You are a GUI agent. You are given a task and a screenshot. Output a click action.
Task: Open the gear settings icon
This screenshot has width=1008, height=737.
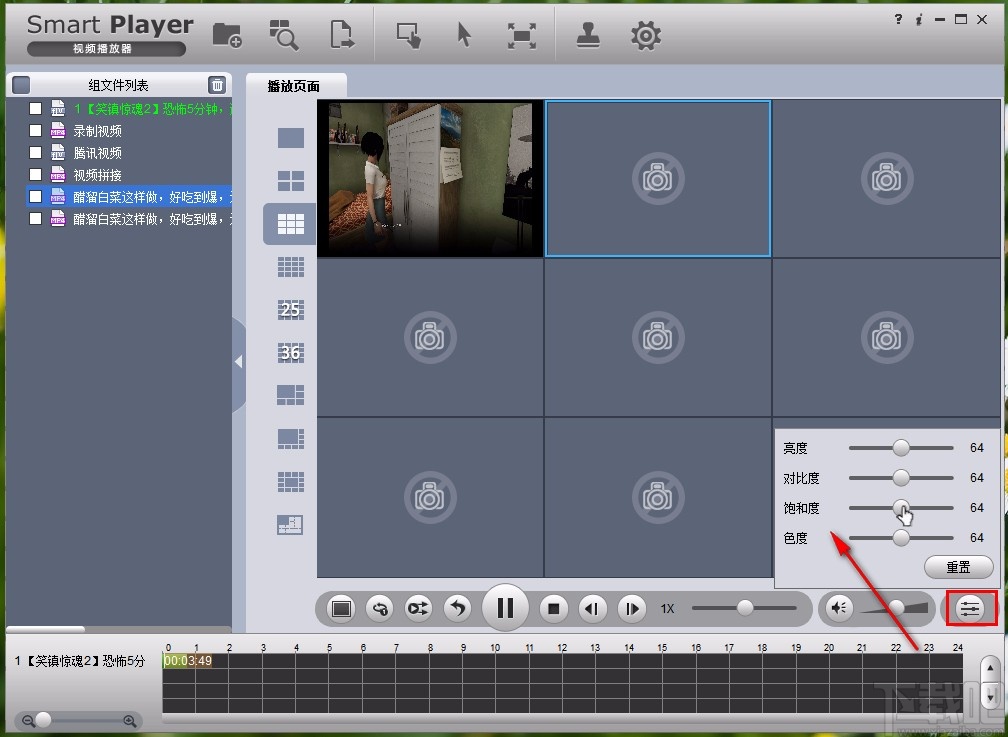coord(646,35)
